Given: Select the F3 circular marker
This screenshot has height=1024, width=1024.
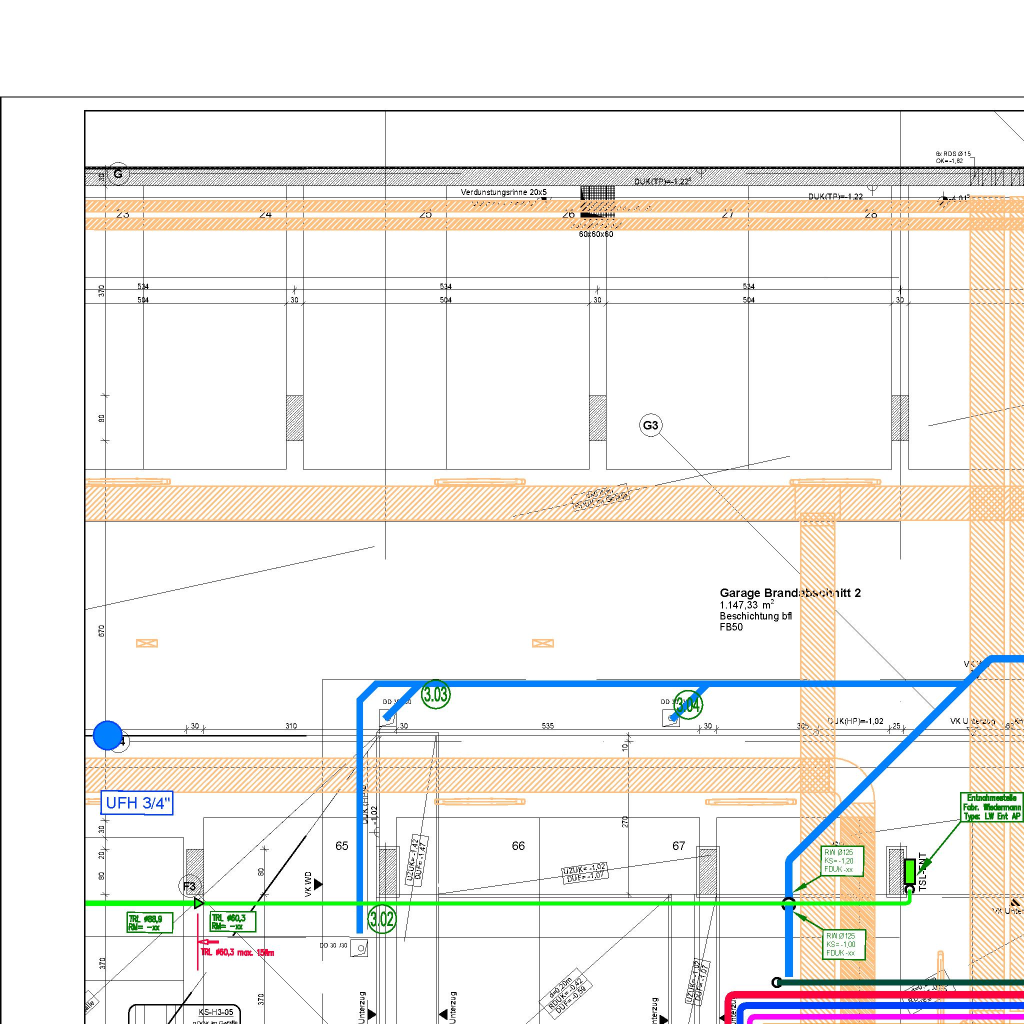Looking at the screenshot, I should [190, 886].
